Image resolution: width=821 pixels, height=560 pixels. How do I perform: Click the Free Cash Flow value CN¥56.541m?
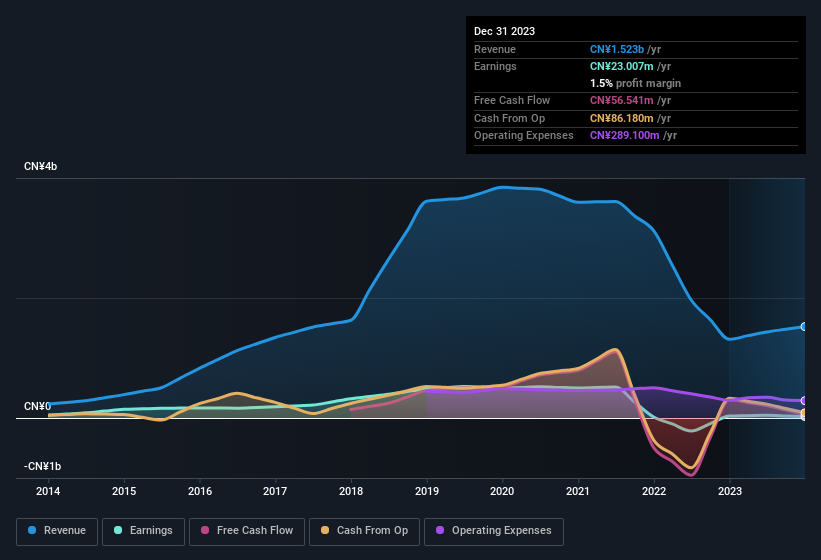[x=620, y=100]
